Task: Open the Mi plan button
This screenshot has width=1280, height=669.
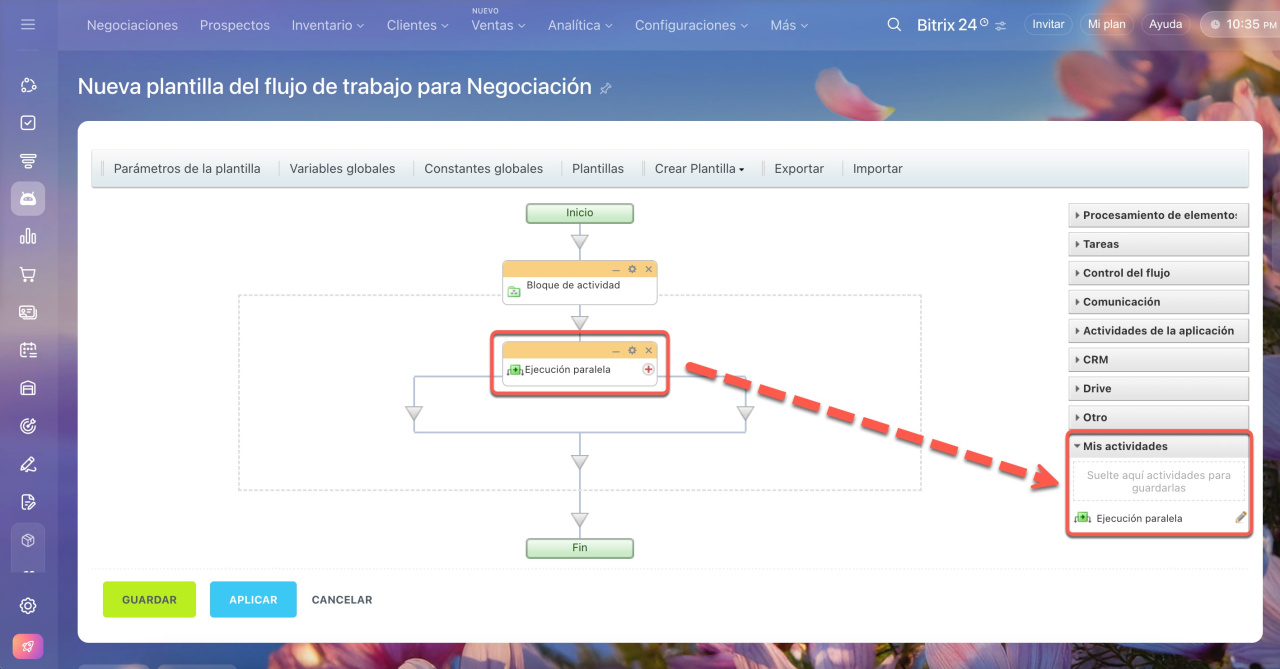Action: (x=1107, y=24)
